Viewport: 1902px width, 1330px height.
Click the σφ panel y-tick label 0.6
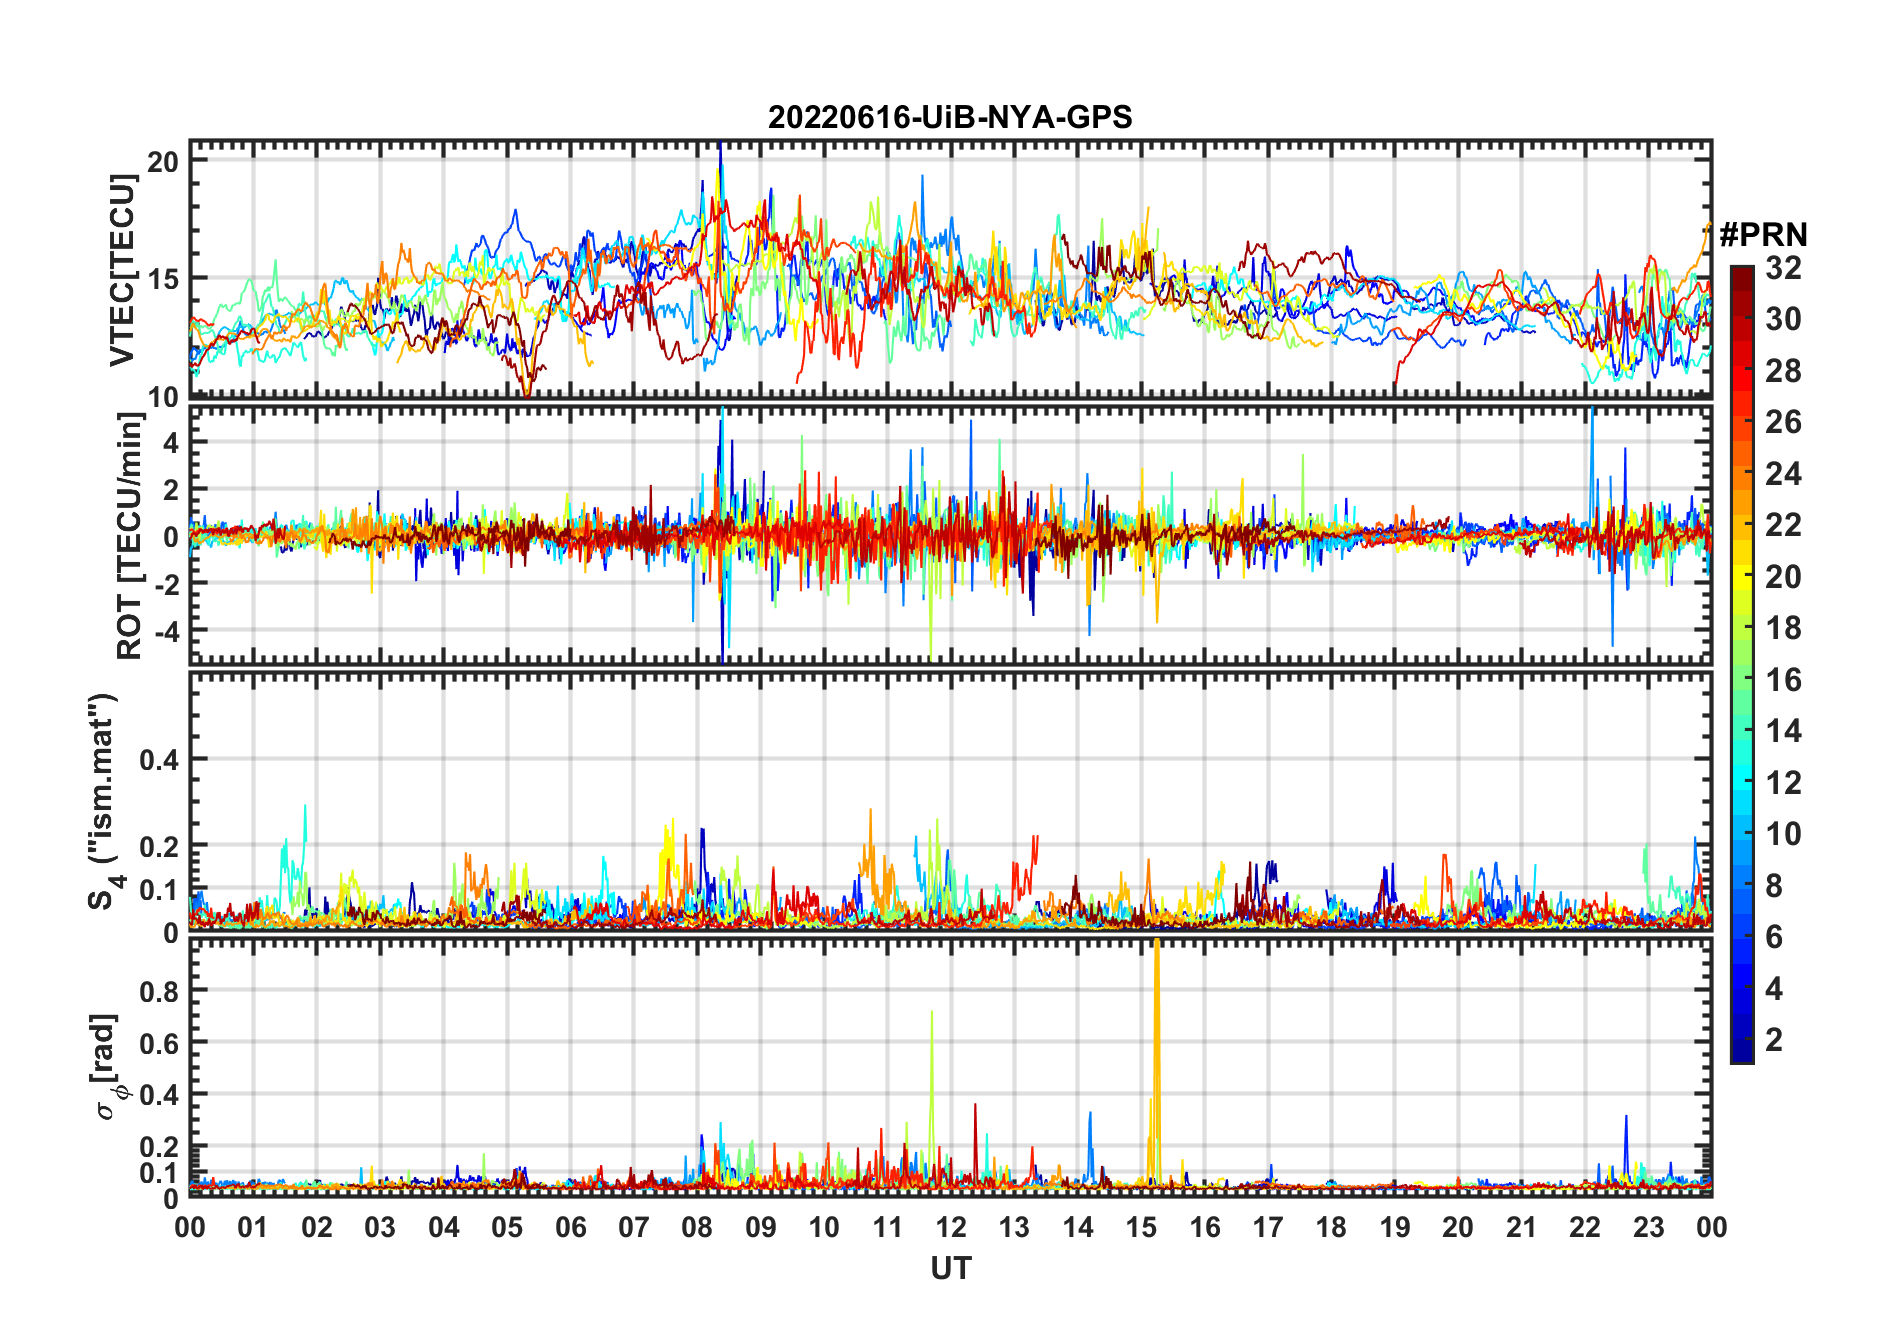(x=160, y=1043)
